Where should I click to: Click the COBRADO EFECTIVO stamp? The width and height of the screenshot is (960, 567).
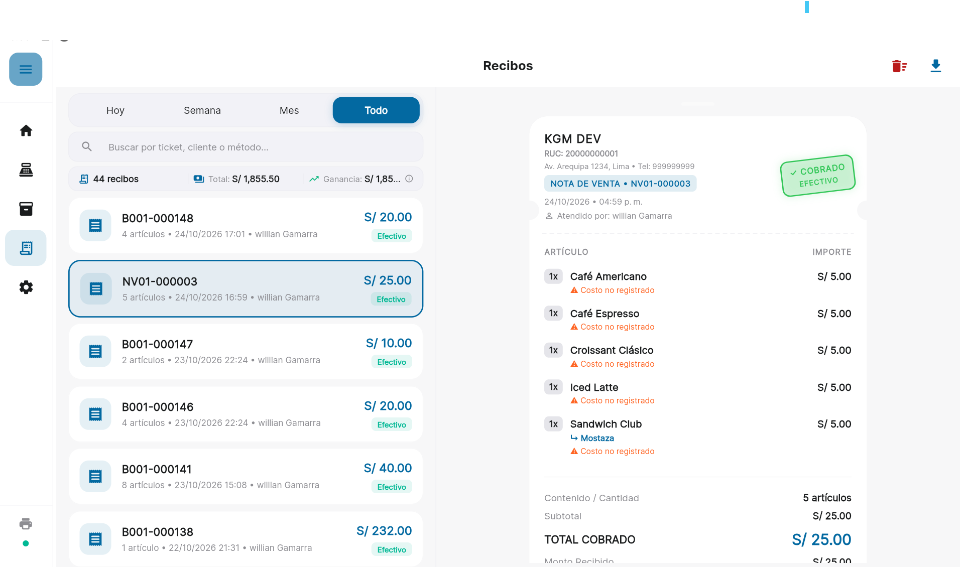817,175
